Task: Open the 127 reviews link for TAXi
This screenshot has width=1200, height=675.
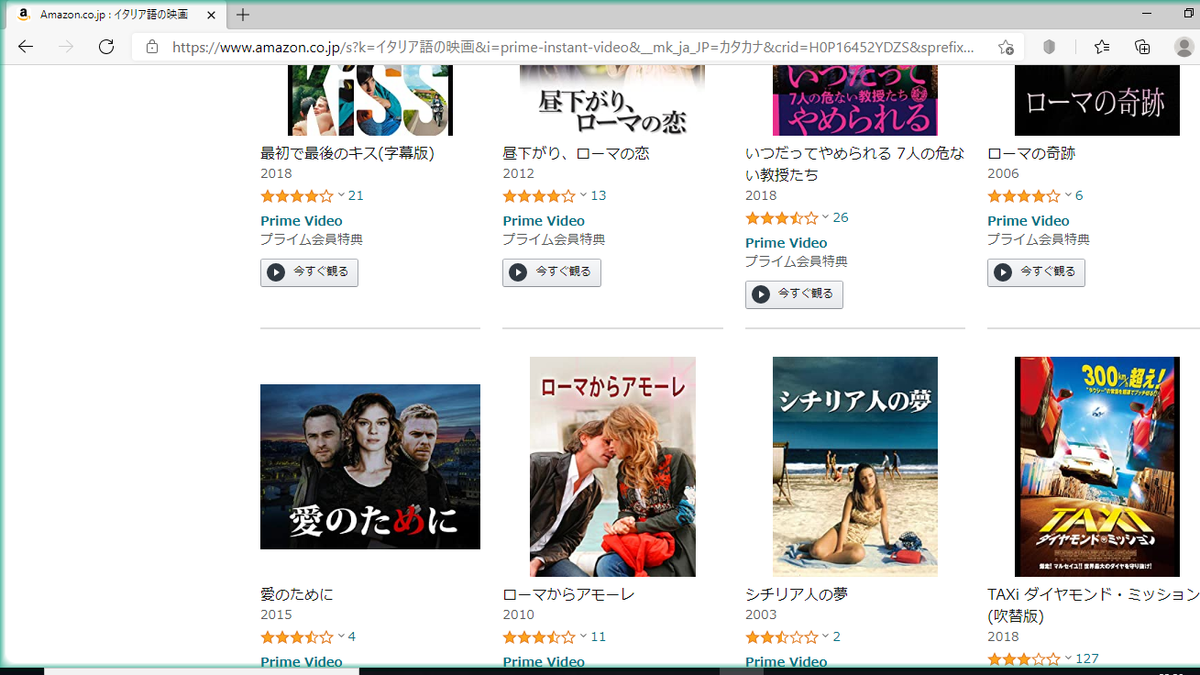Action: pos(1087,658)
